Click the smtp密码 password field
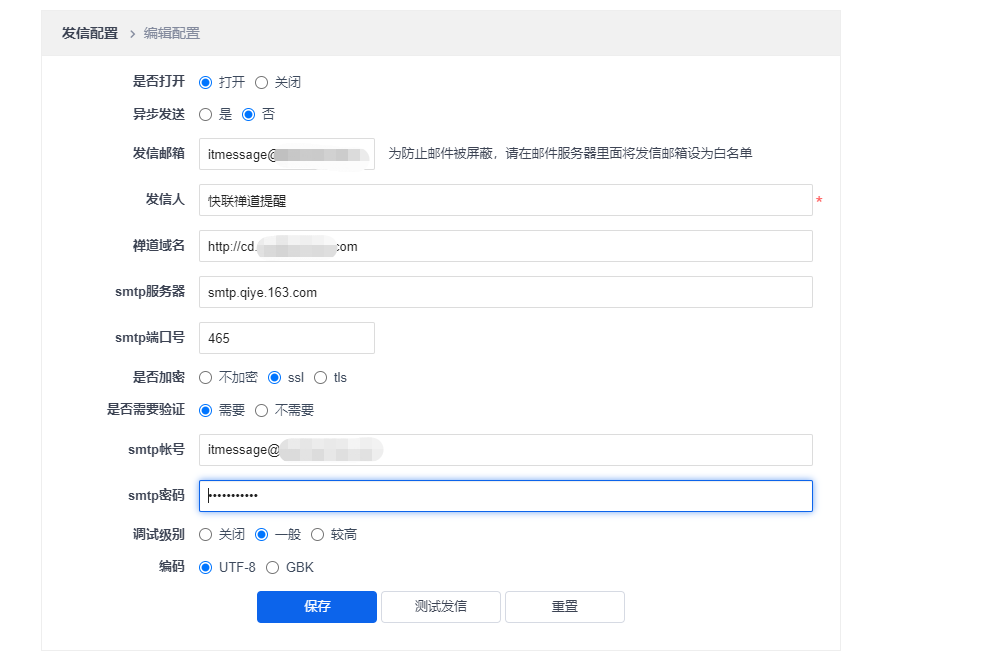The image size is (1004, 669). pyautogui.click(x=505, y=496)
